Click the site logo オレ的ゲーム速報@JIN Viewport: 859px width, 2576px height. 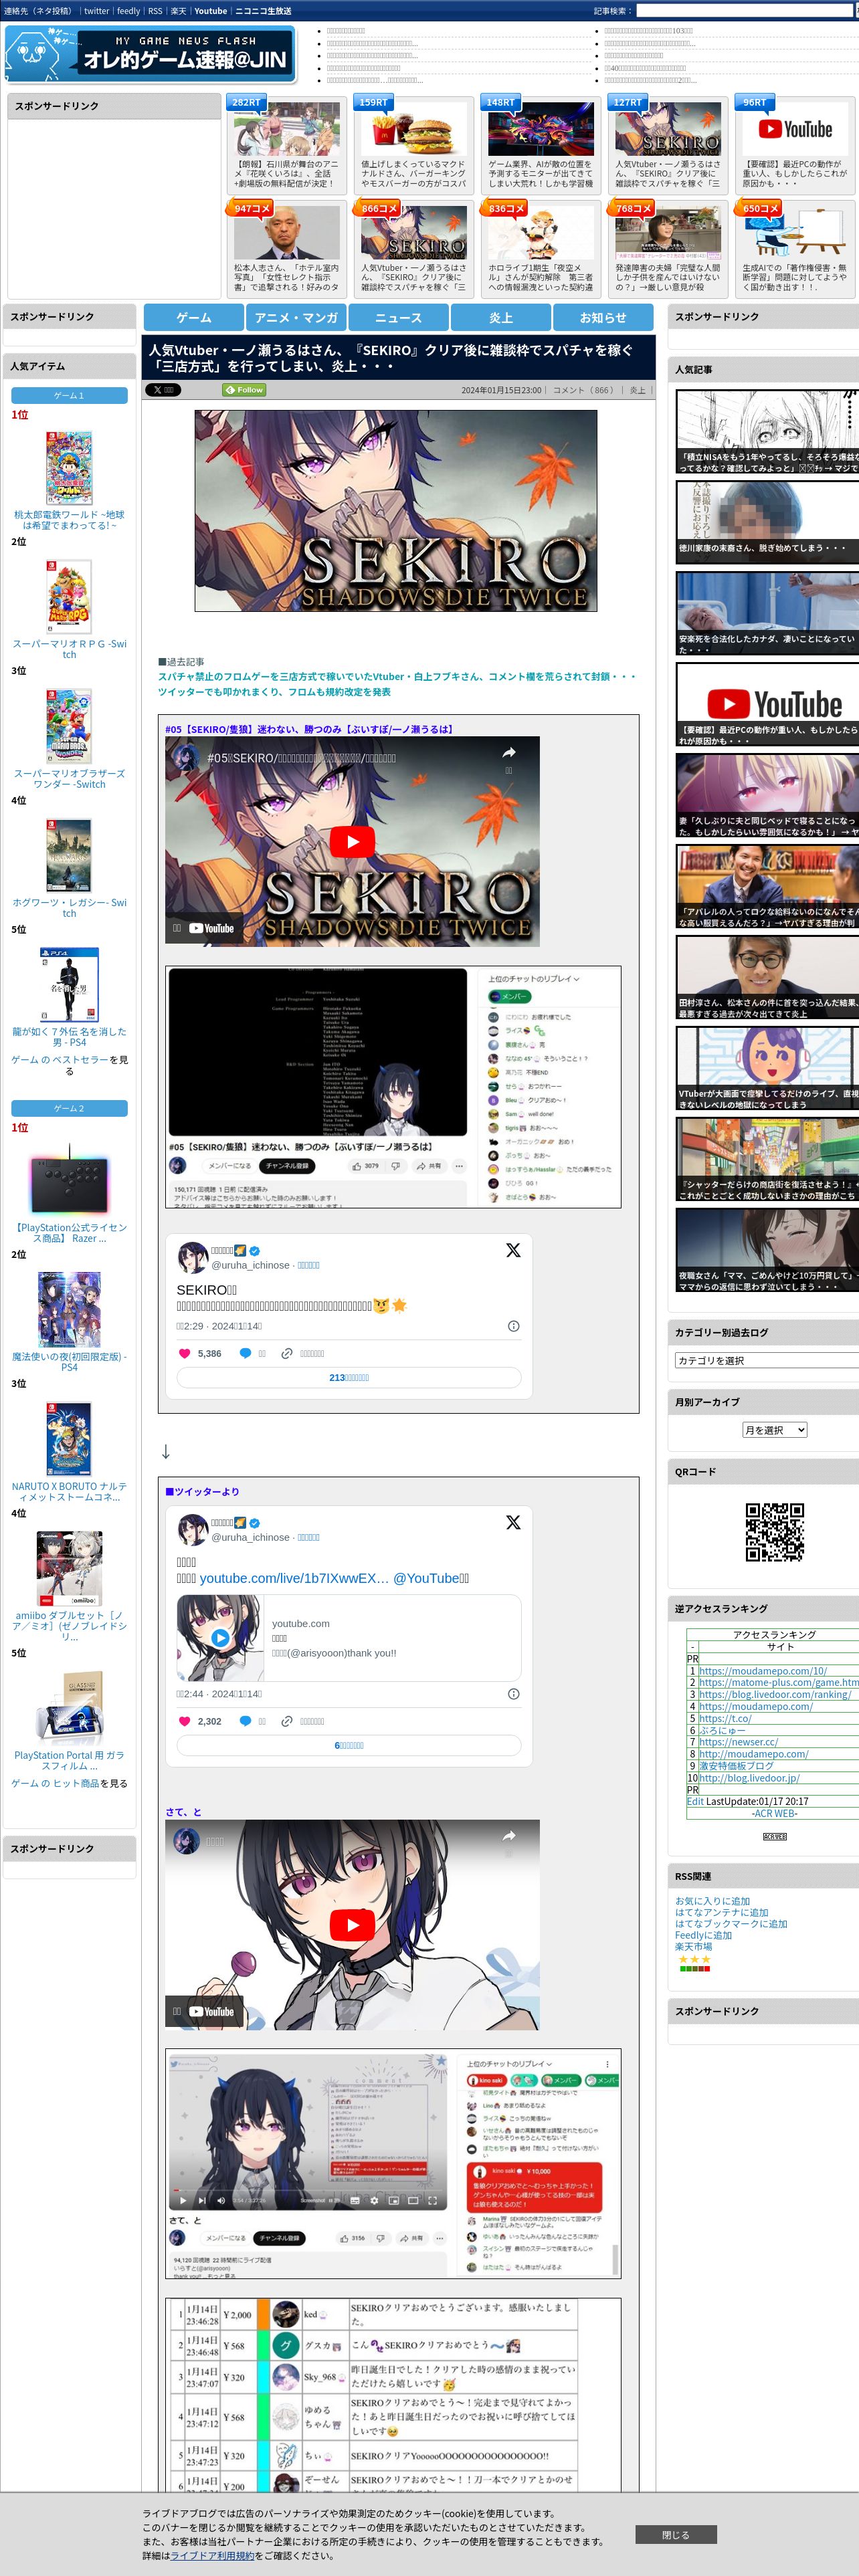(150, 53)
